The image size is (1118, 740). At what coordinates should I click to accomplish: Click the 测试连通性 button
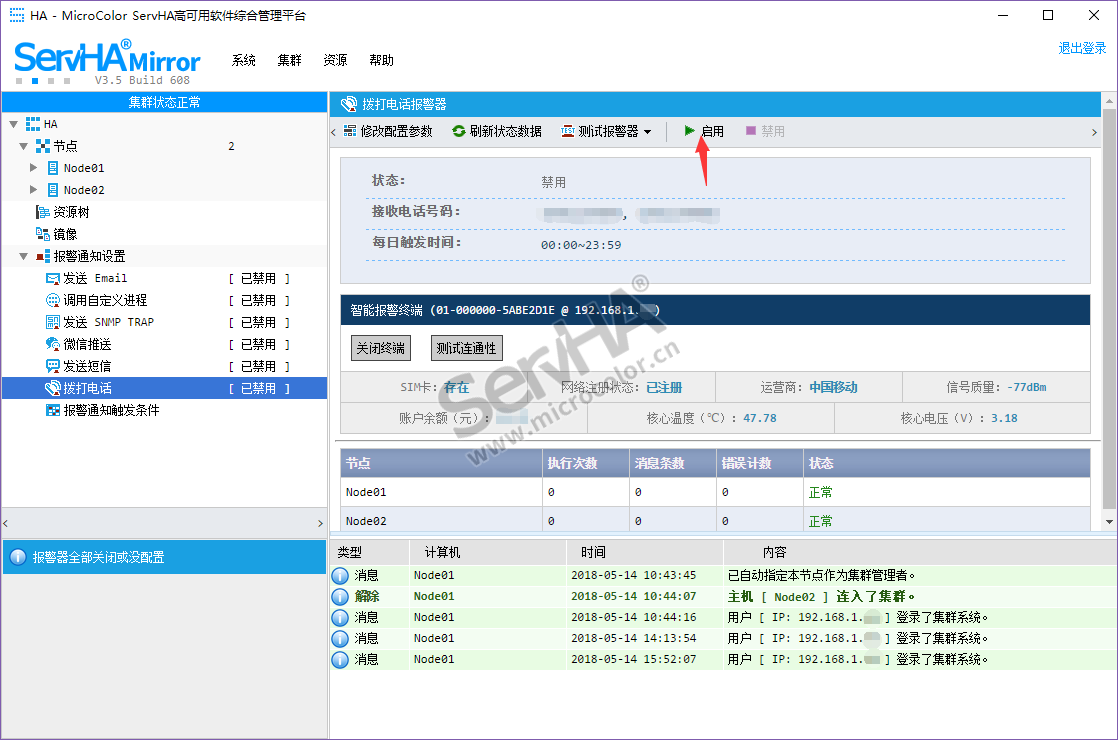pyautogui.click(x=466, y=348)
